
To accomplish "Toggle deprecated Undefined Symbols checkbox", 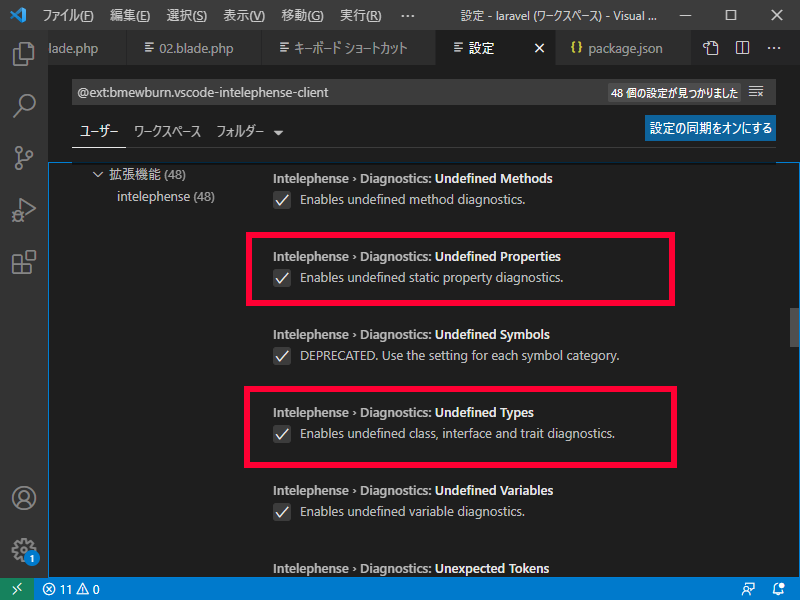I will [x=282, y=356].
